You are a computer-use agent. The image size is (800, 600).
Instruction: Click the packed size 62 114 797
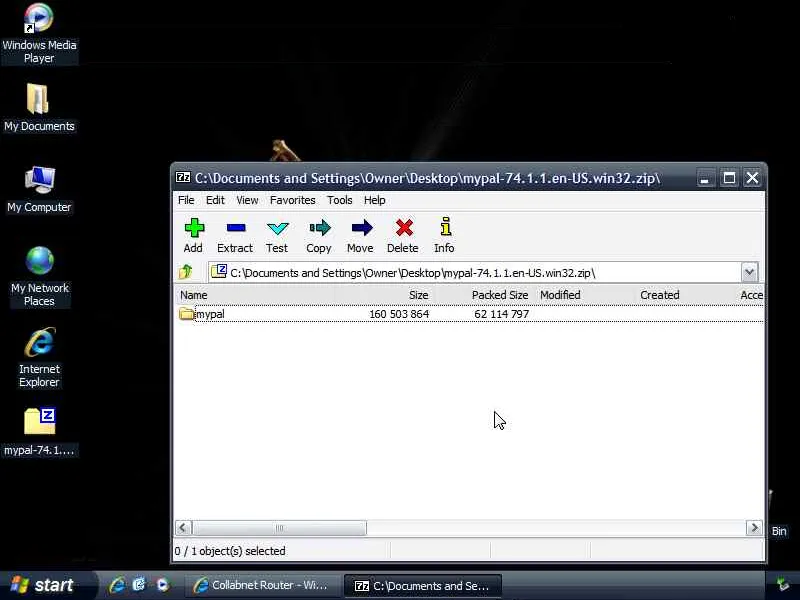click(x=502, y=314)
